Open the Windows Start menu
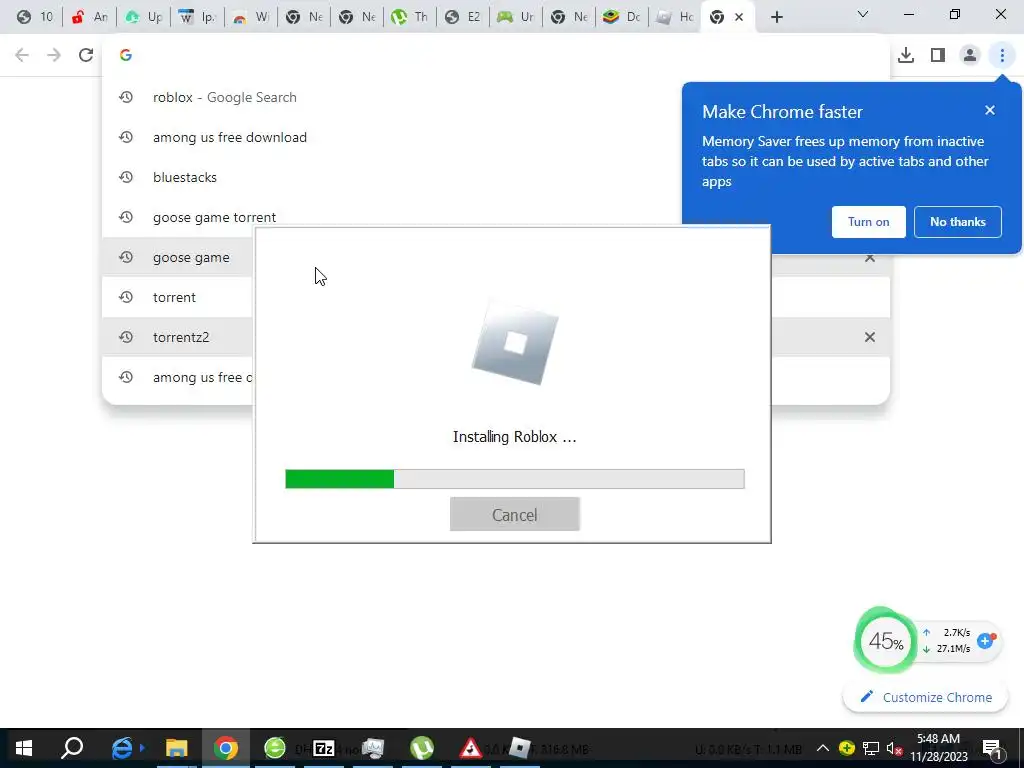1024x768 pixels. pos(24,748)
